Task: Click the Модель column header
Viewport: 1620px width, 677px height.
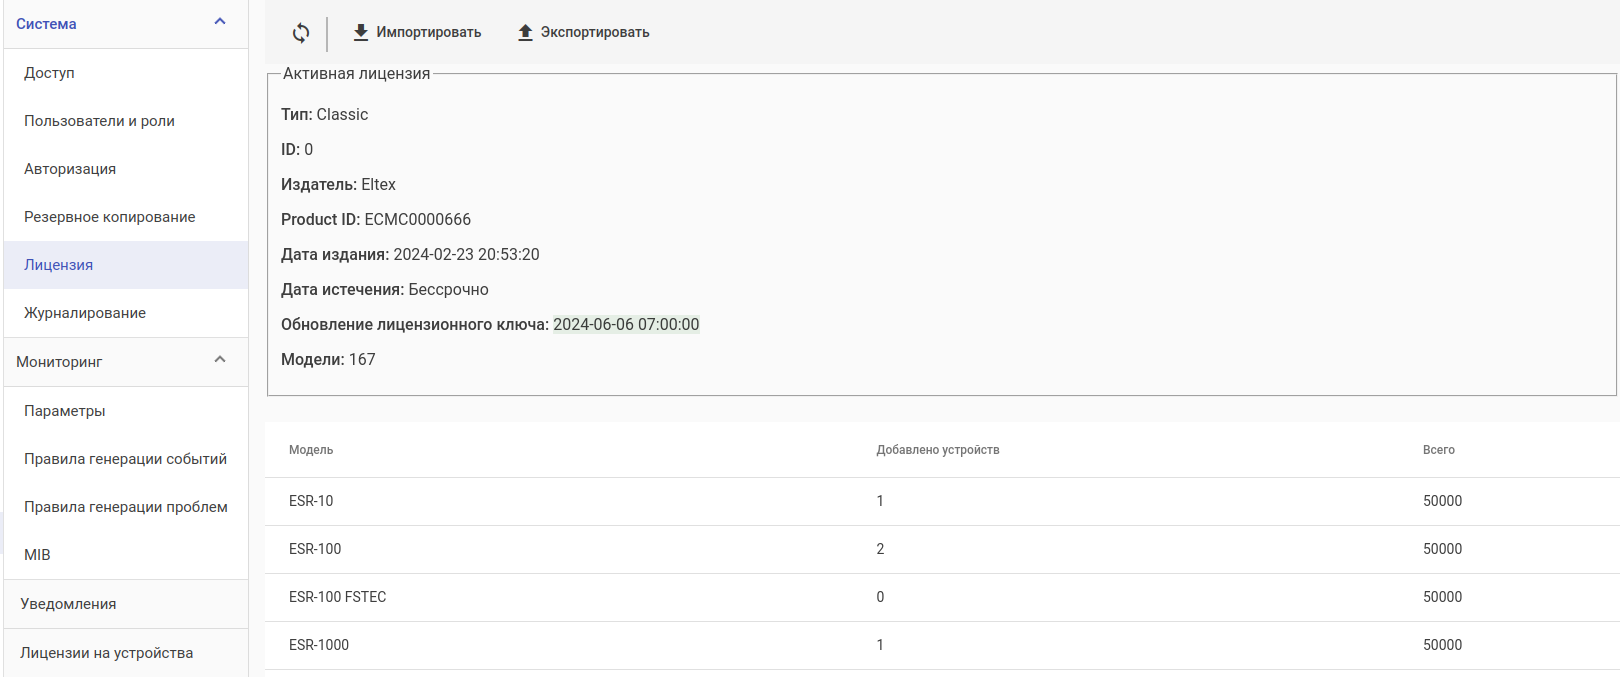Action: point(311,450)
